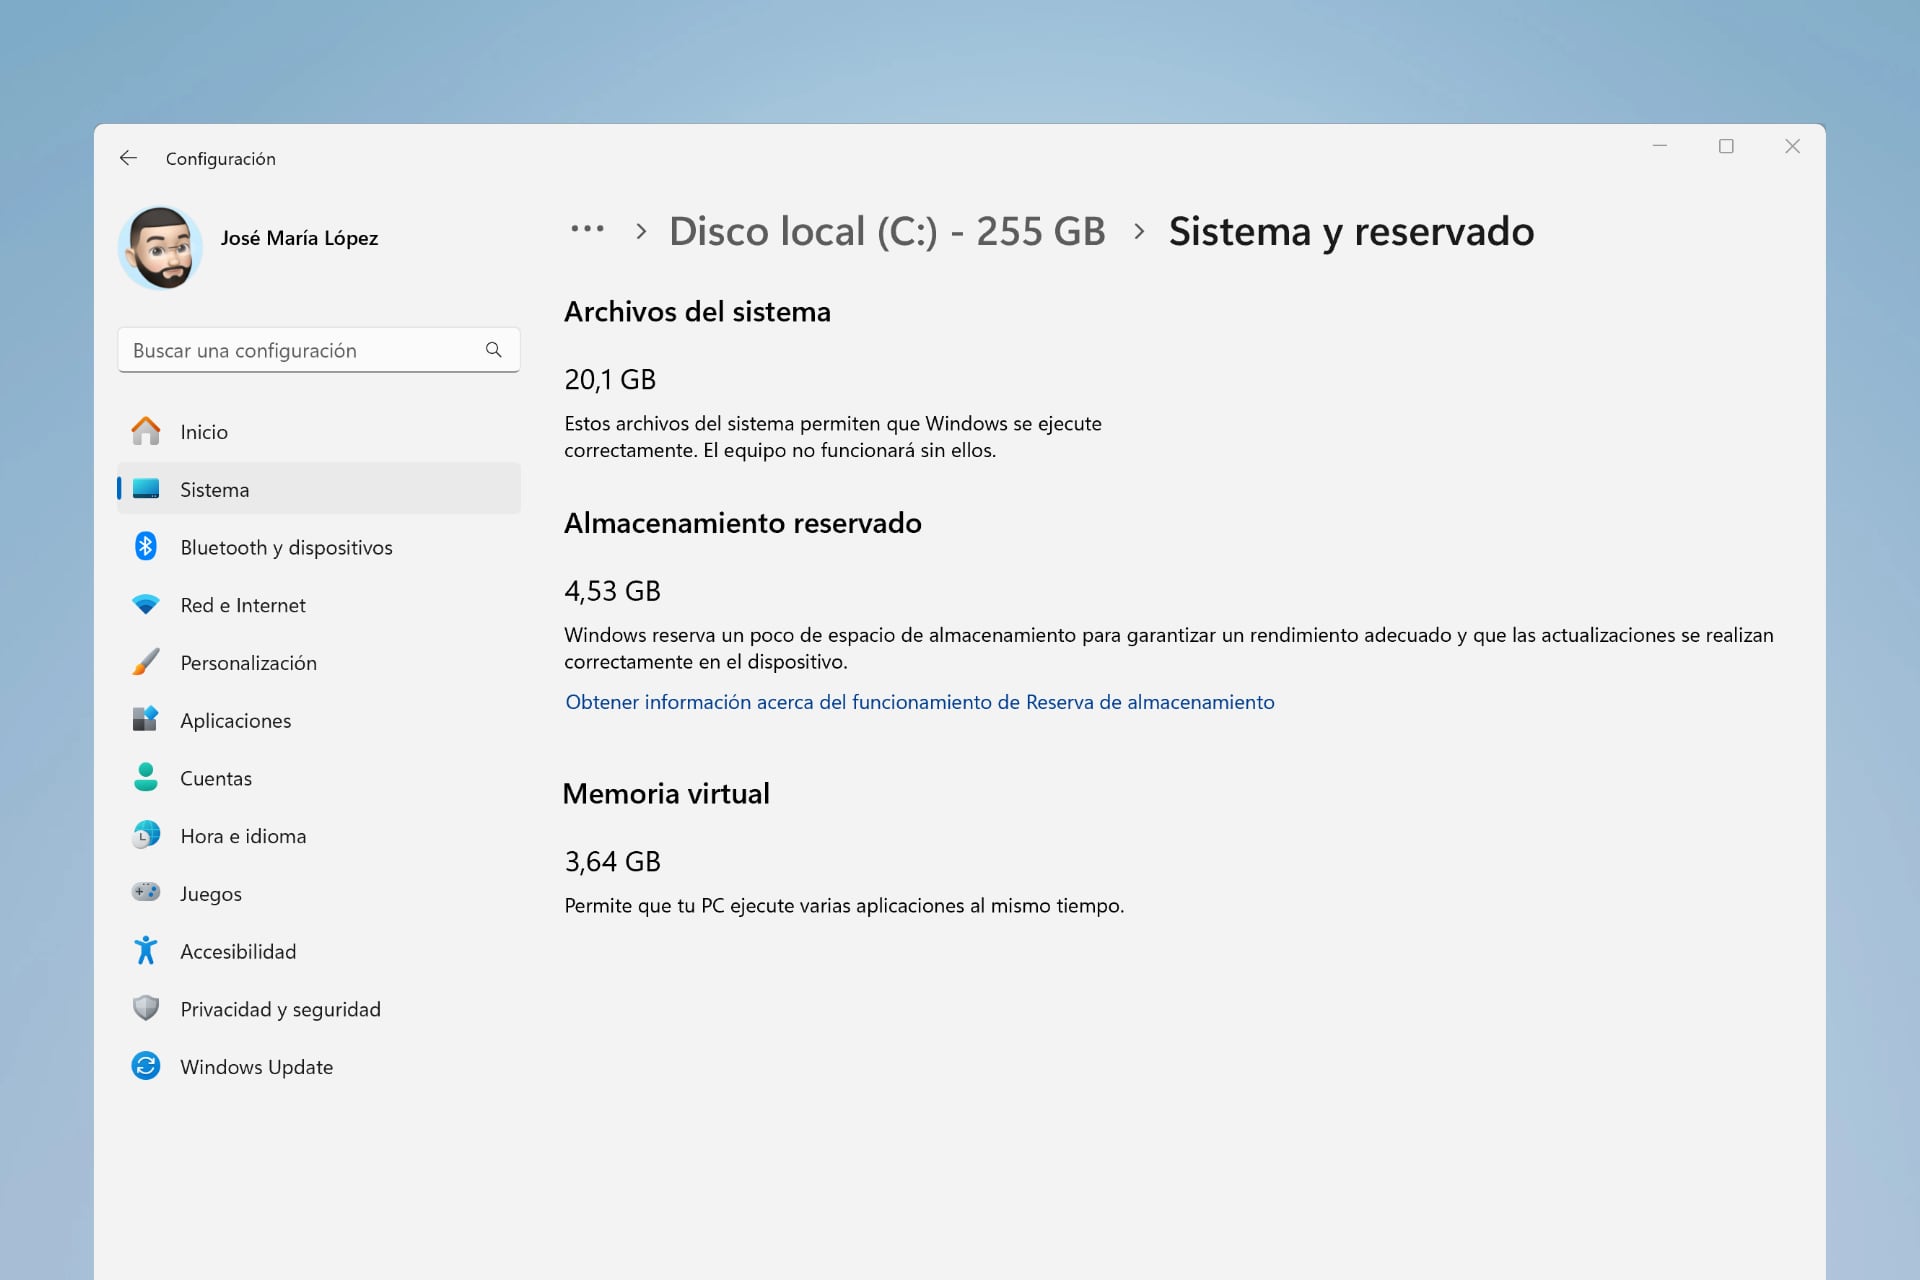Maximize the Configuración window
The image size is (1920, 1280).
point(1726,147)
